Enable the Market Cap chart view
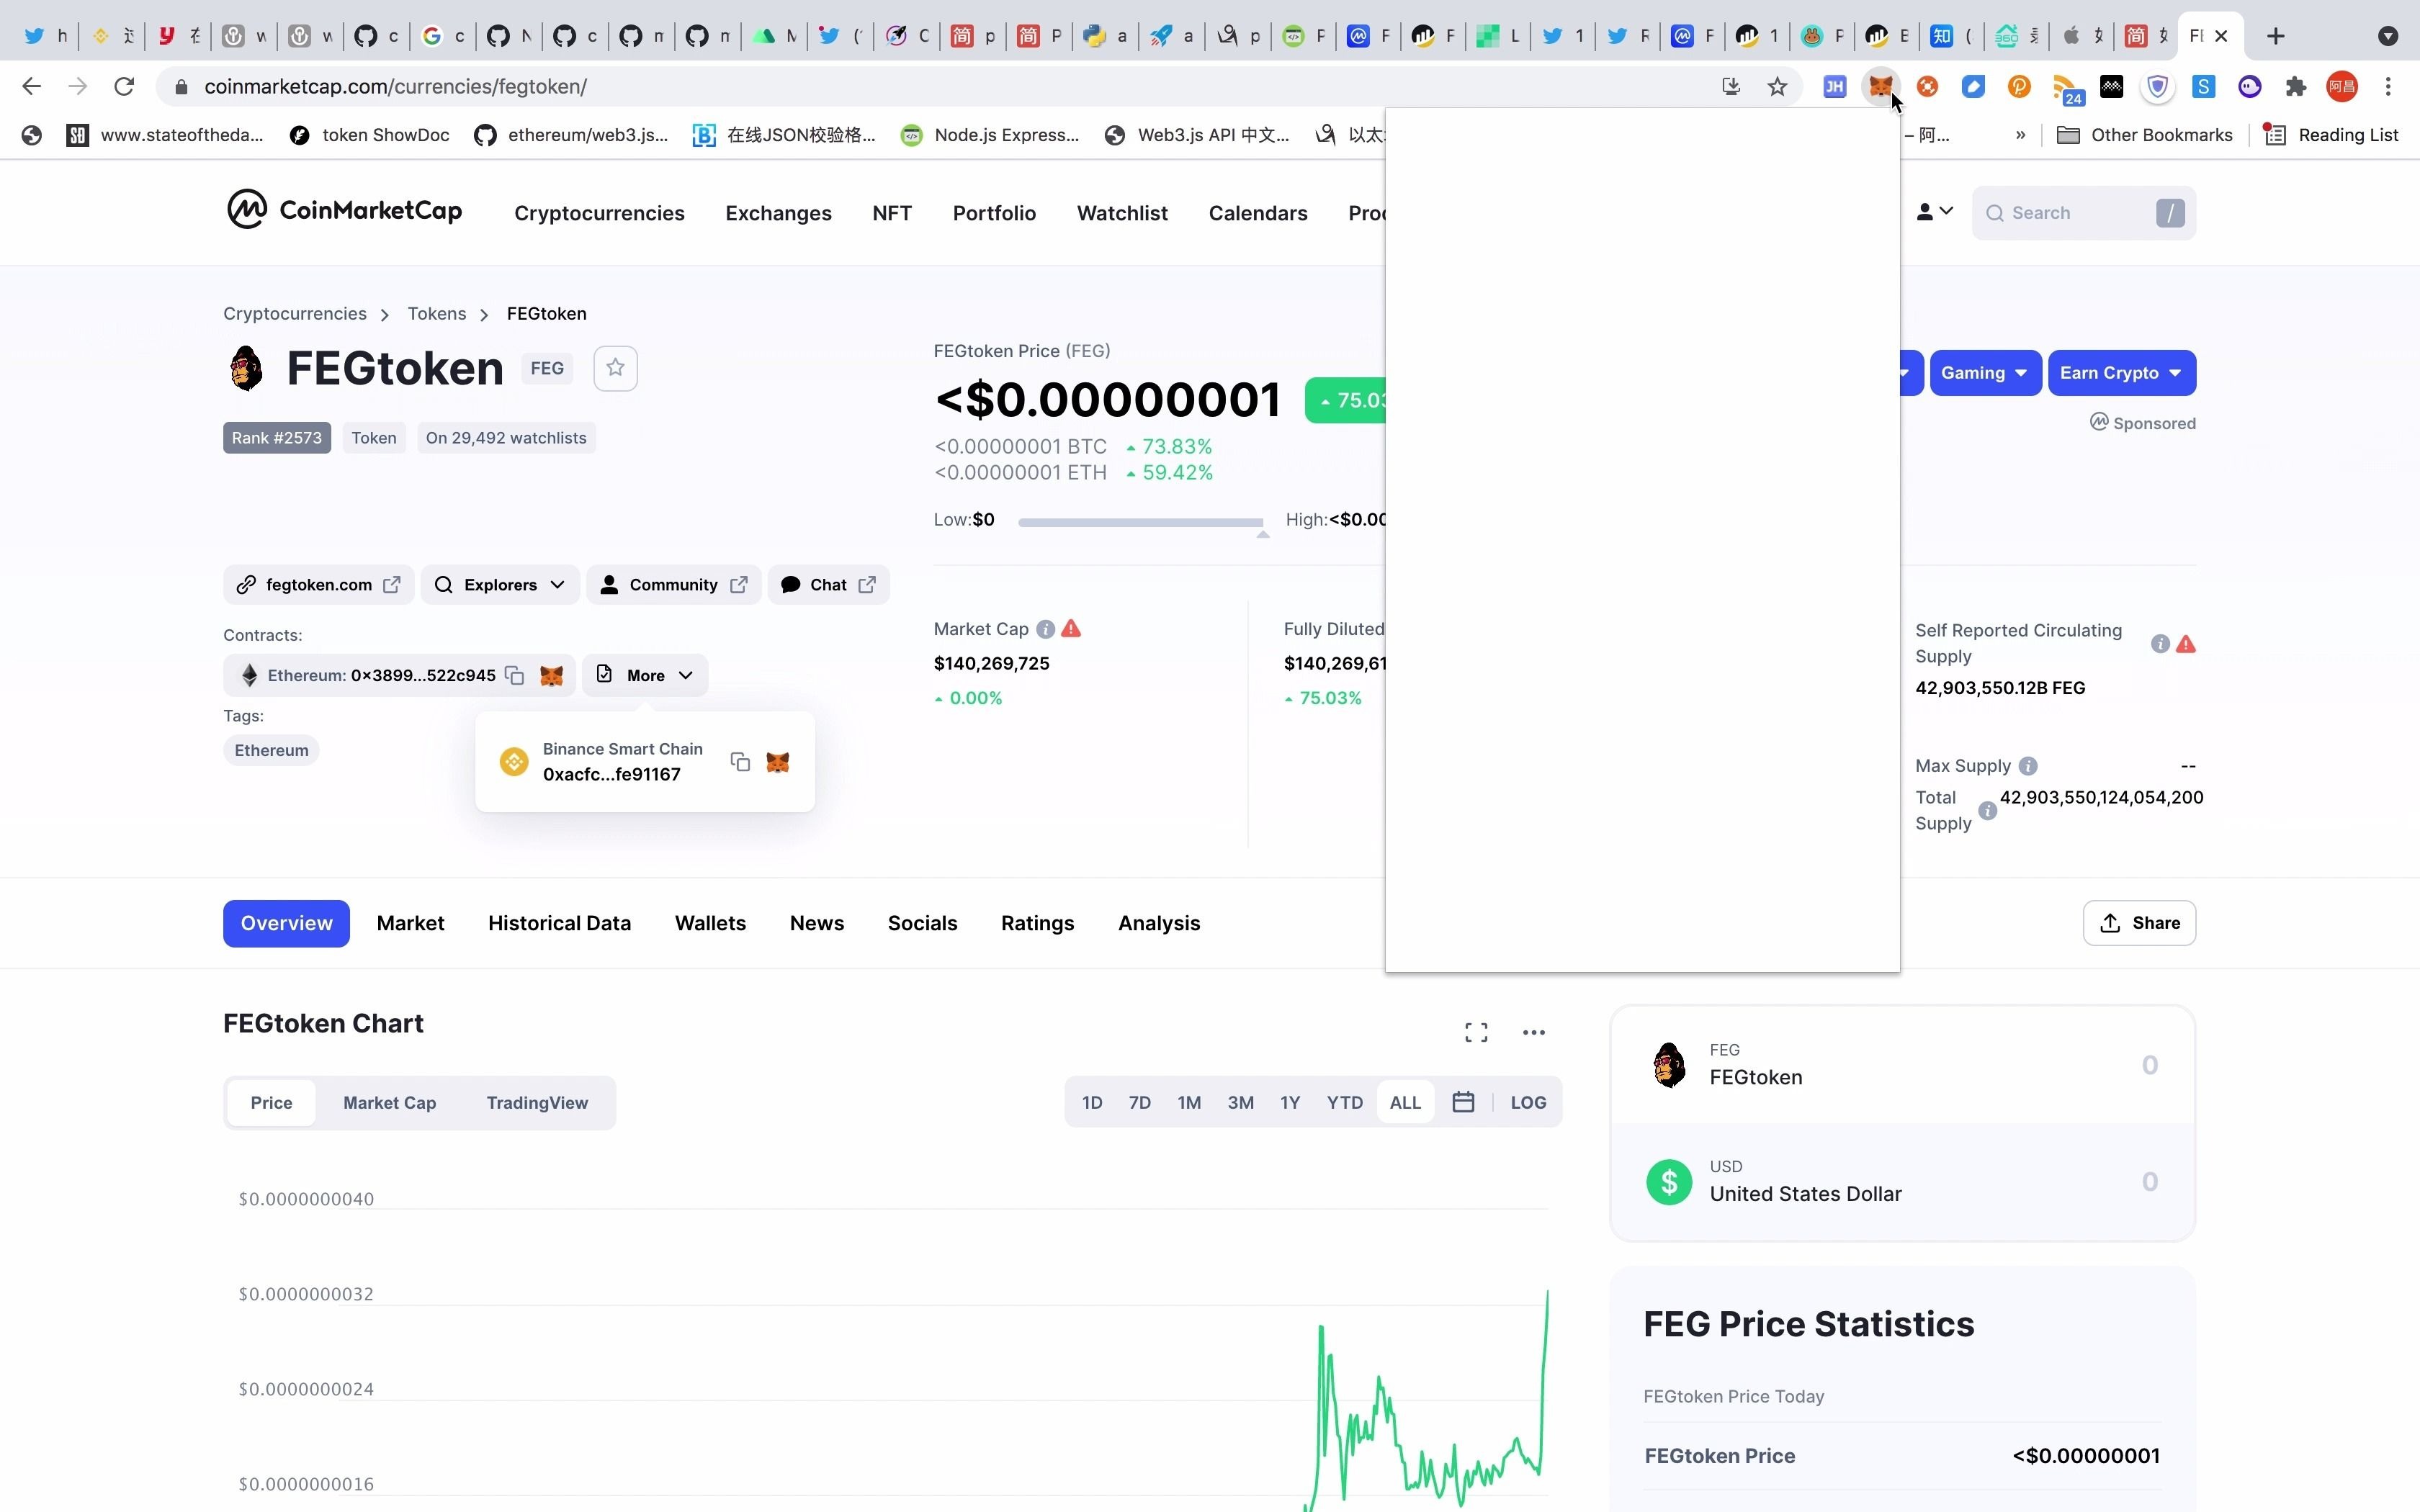The image size is (2420, 1512). click(390, 1101)
